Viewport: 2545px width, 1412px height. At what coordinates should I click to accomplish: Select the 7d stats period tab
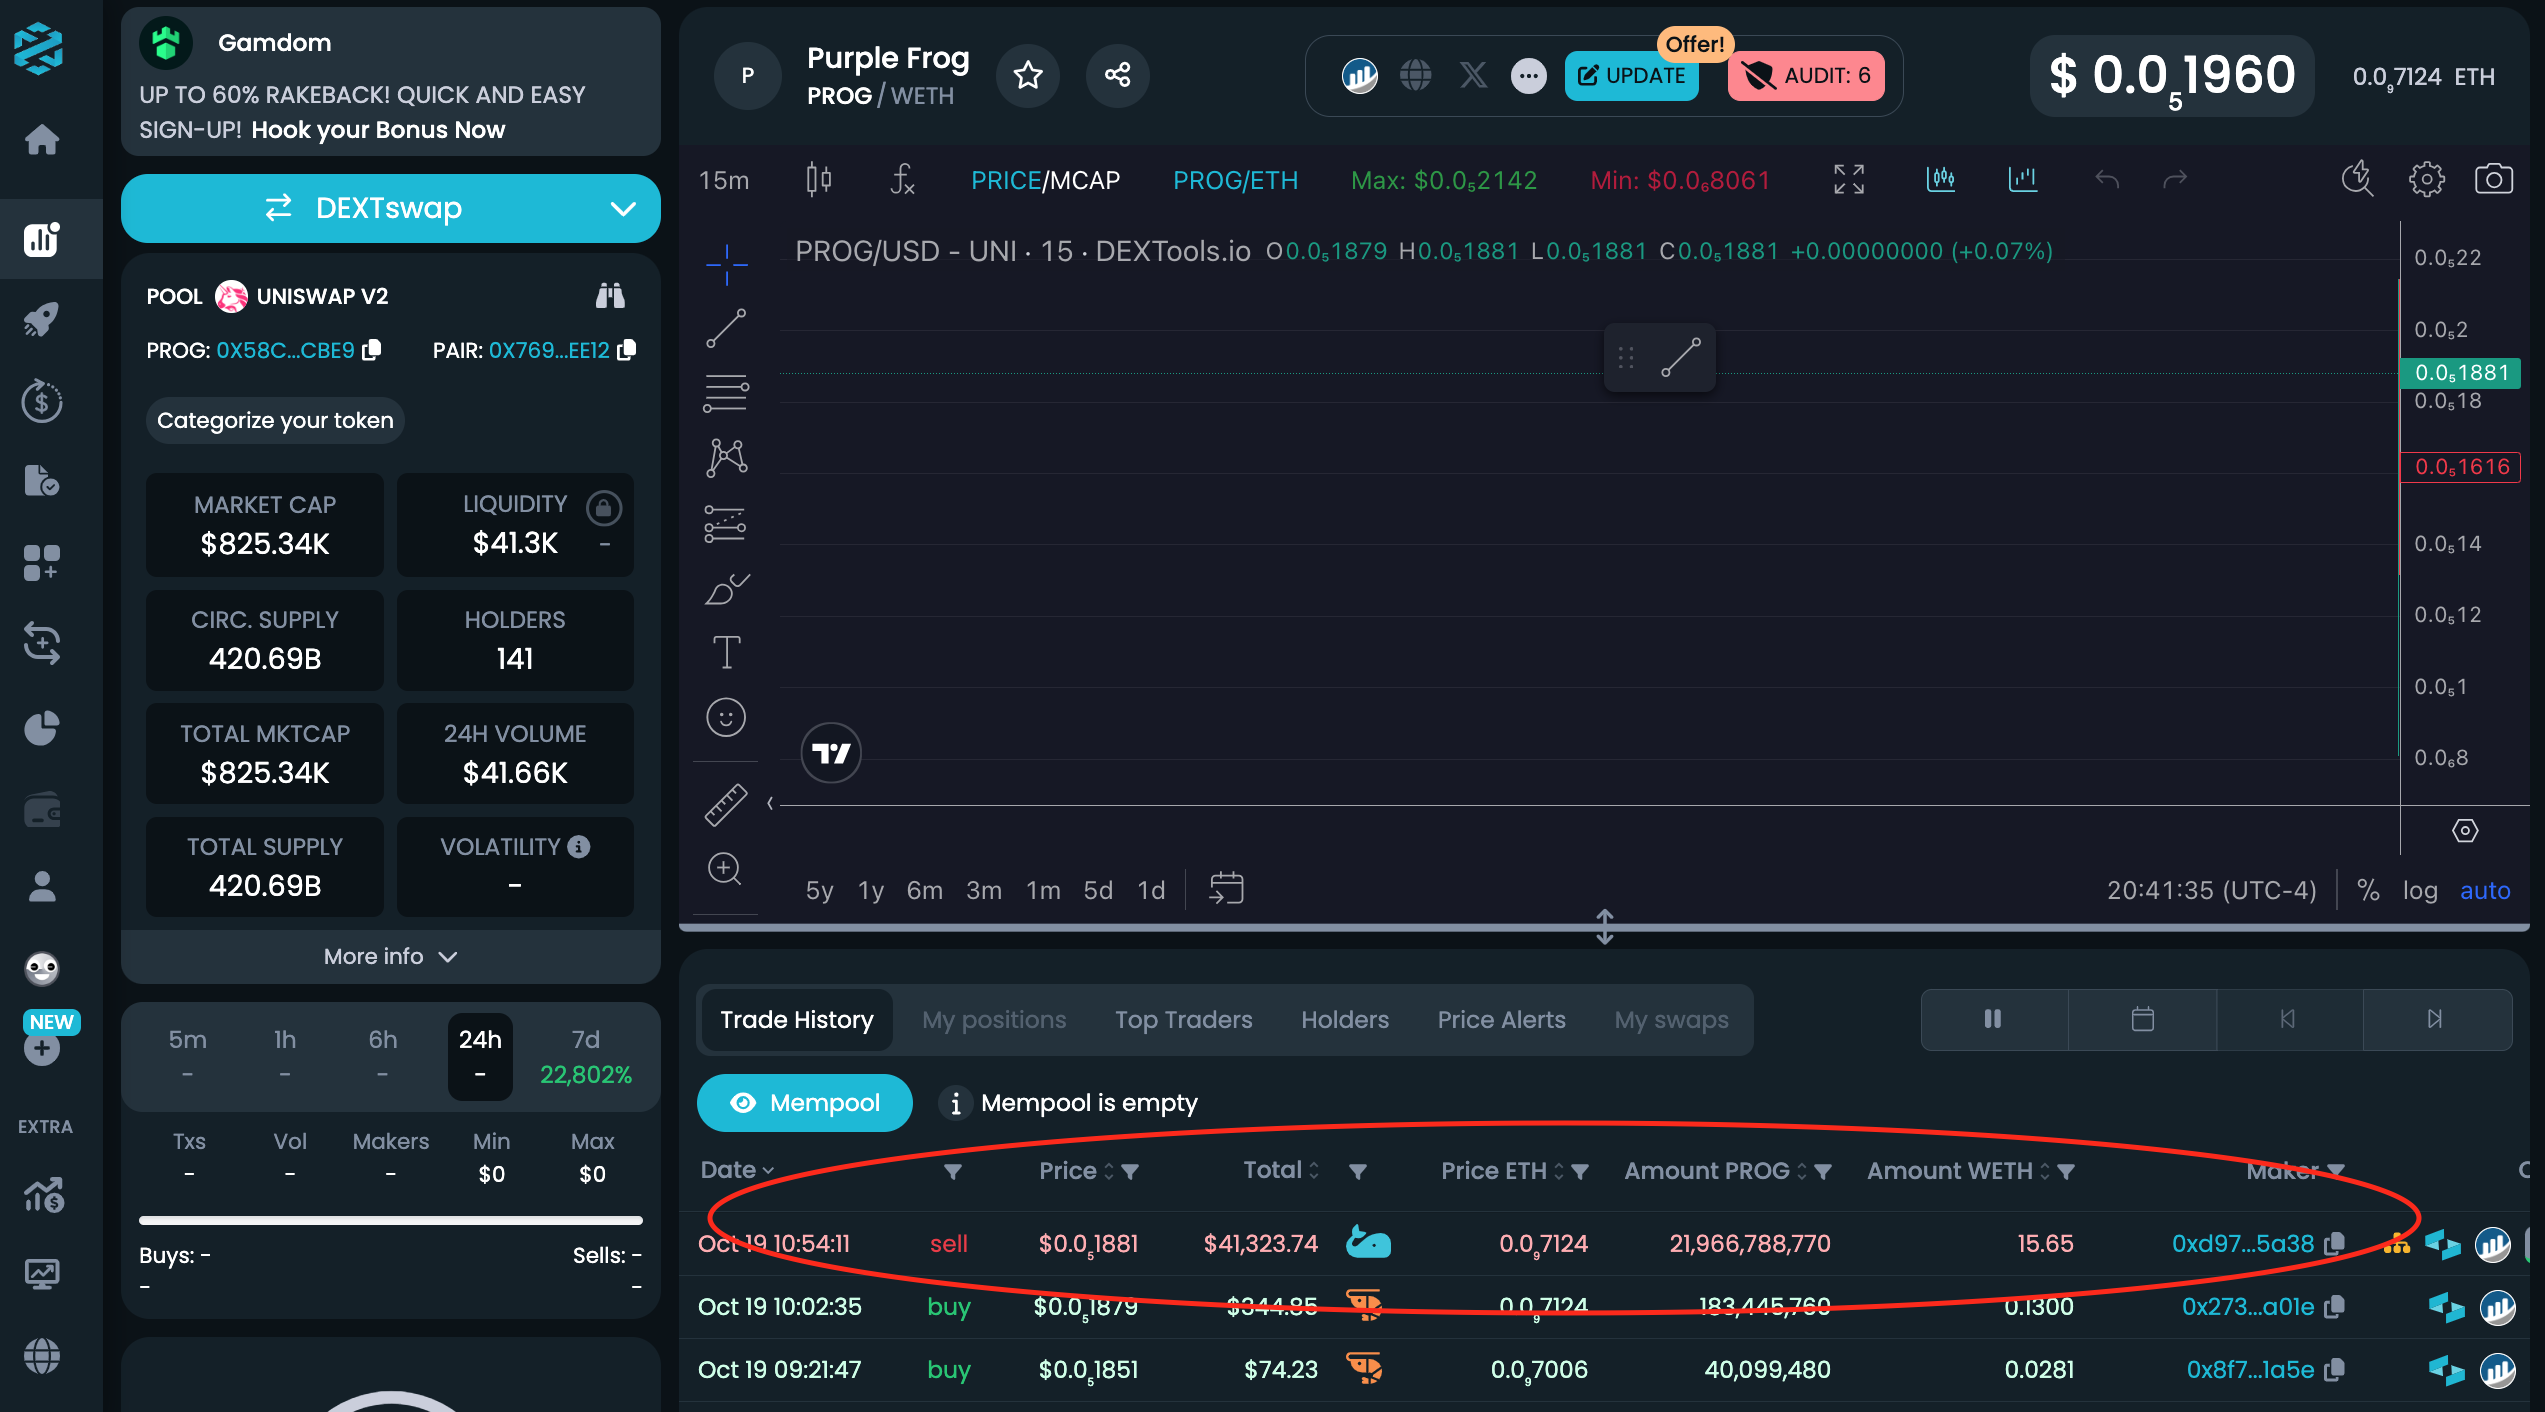coord(585,1057)
